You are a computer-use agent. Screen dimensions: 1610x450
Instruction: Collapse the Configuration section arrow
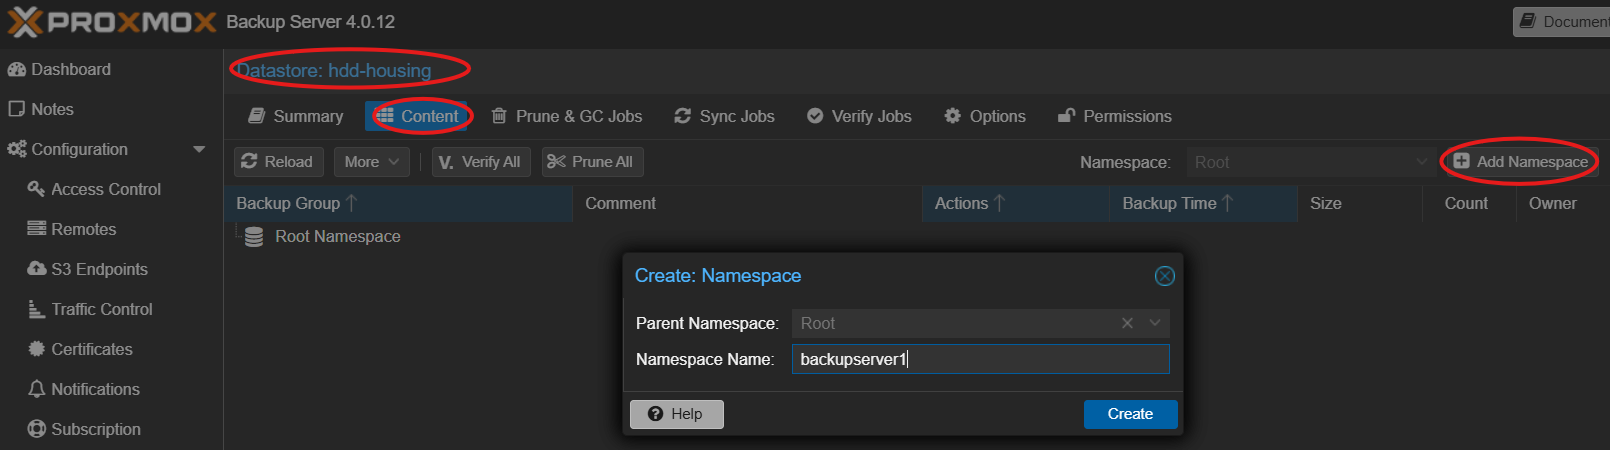[199, 149]
